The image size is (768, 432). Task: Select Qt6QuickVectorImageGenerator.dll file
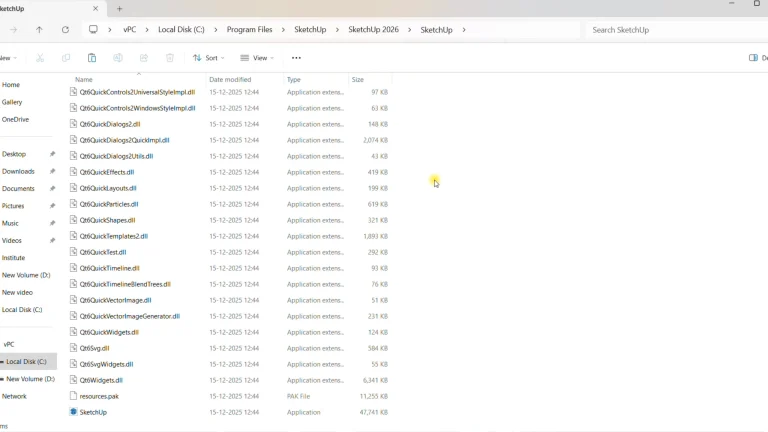coord(130,316)
